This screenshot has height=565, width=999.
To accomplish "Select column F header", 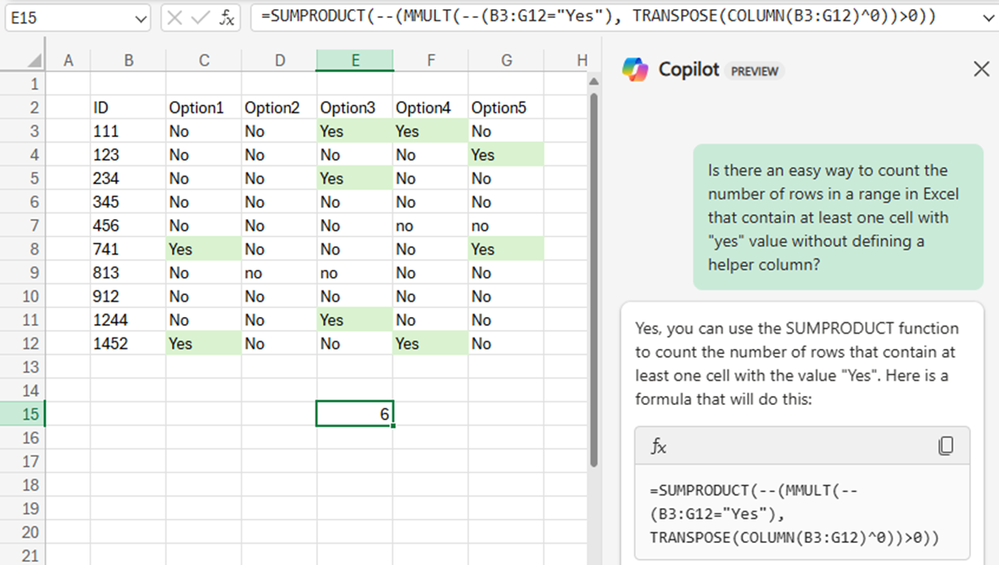I will 431,61.
